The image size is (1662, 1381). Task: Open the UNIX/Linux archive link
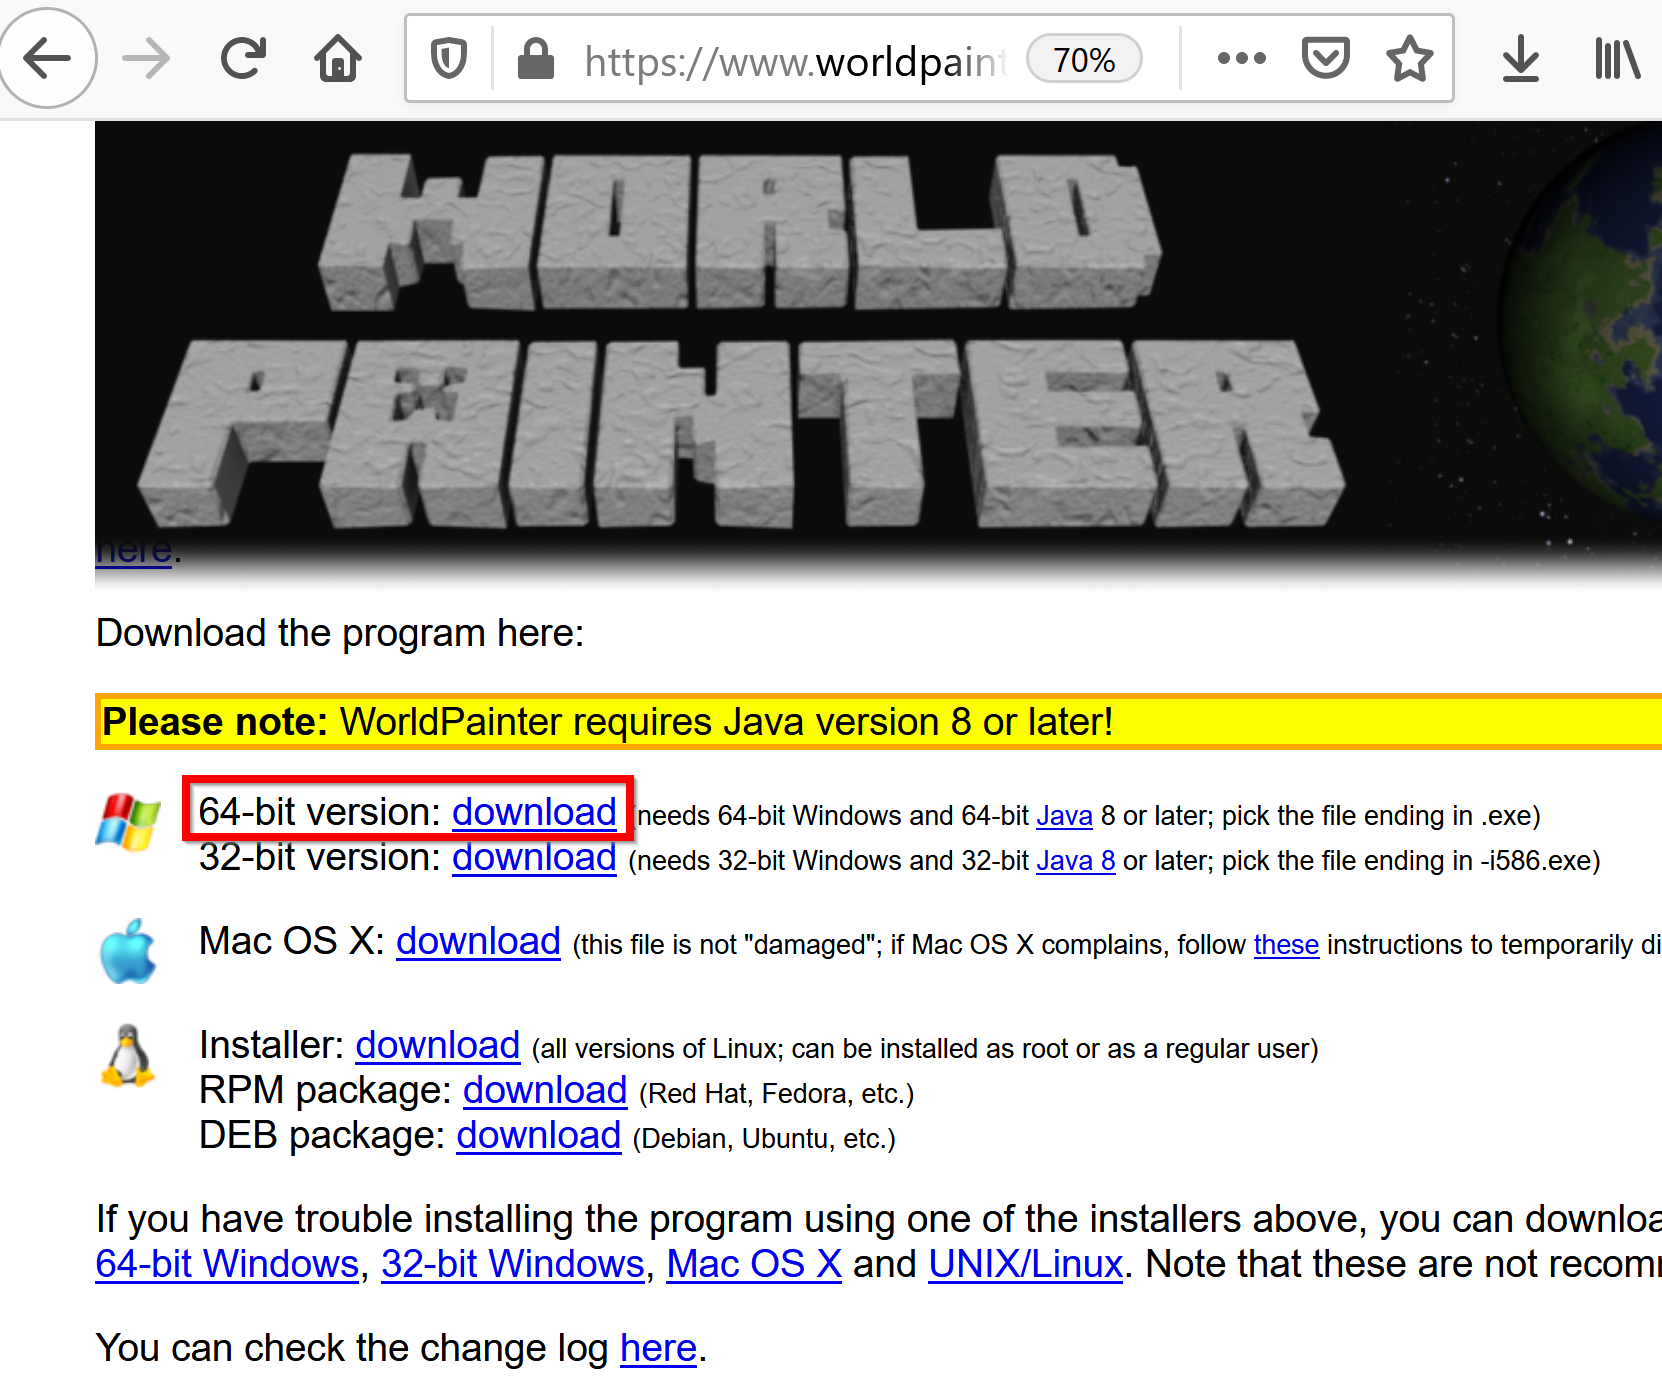click(x=1026, y=1264)
